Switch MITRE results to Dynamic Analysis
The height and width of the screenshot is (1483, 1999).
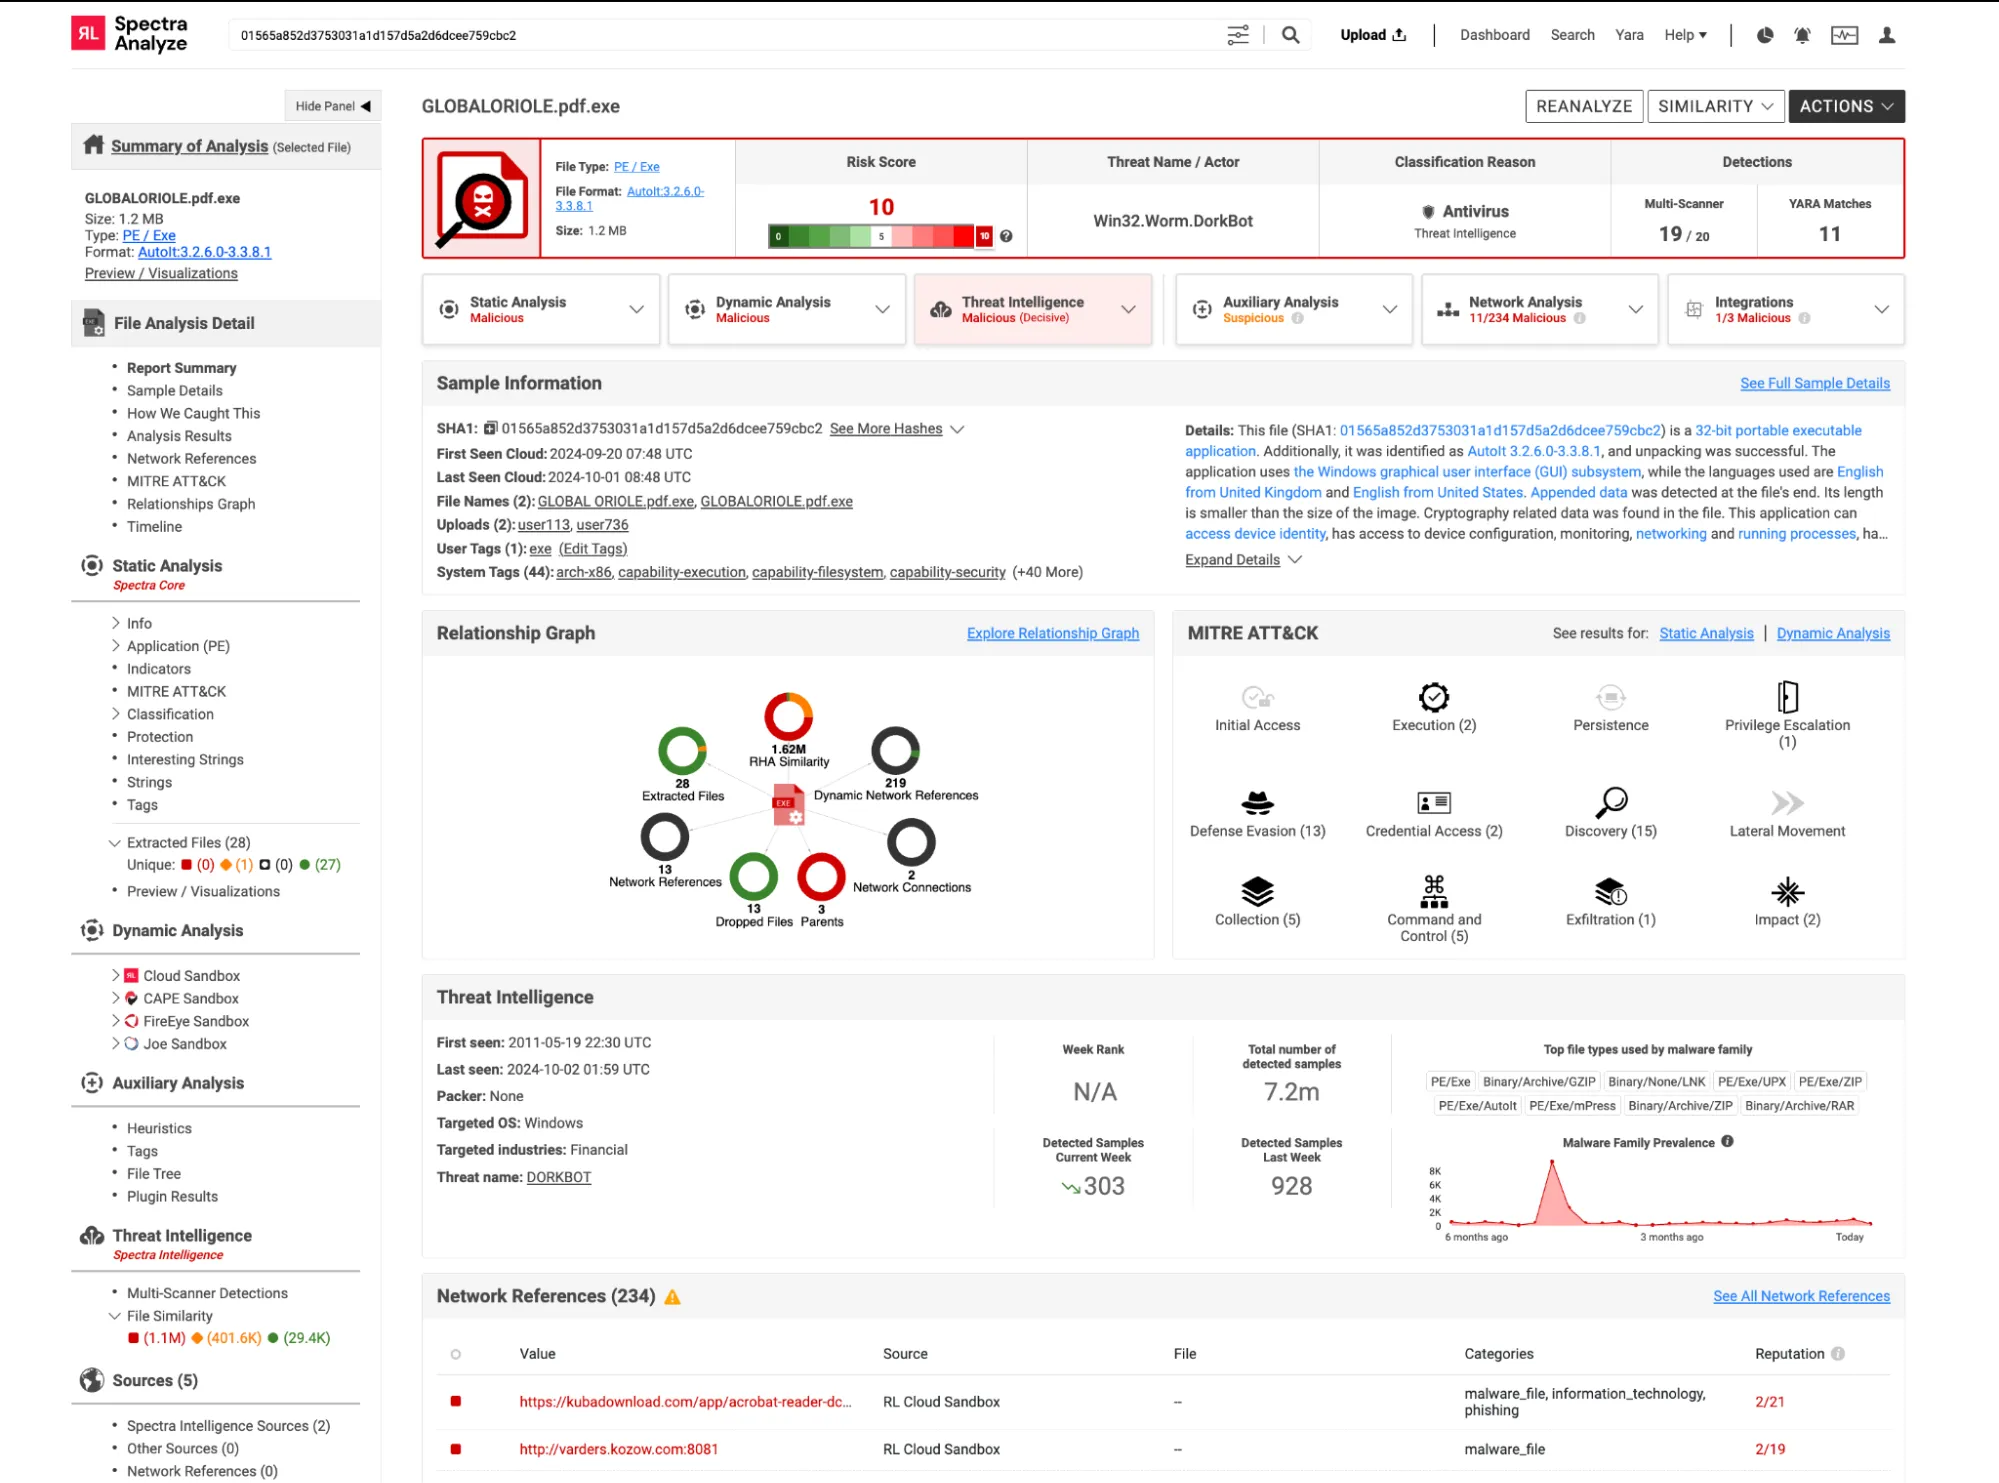pyautogui.click(x=1833, y=633)
